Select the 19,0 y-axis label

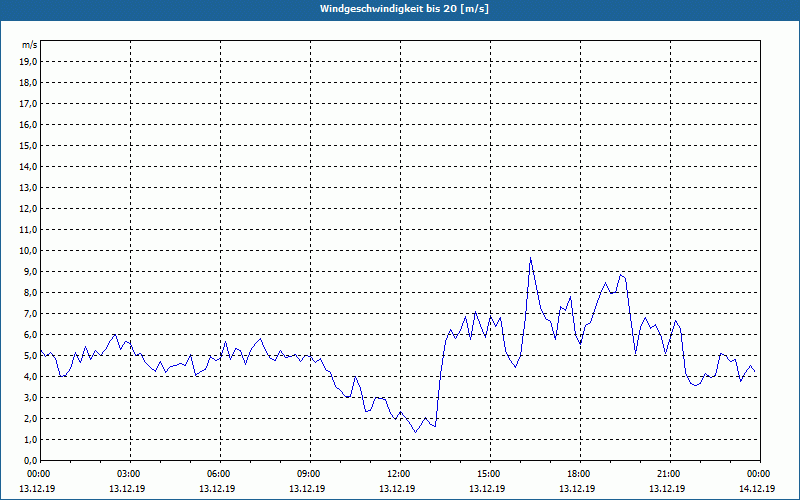pyautogui.click(x=28, y=62)
